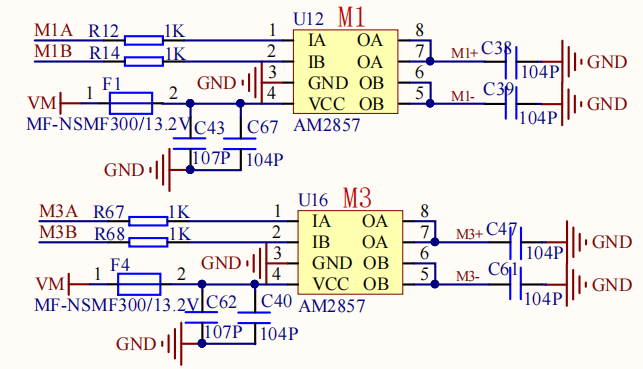Click the R67 designator label
Image resolution: width=643 pixels, height=369 pixels.
click(109, 212)
